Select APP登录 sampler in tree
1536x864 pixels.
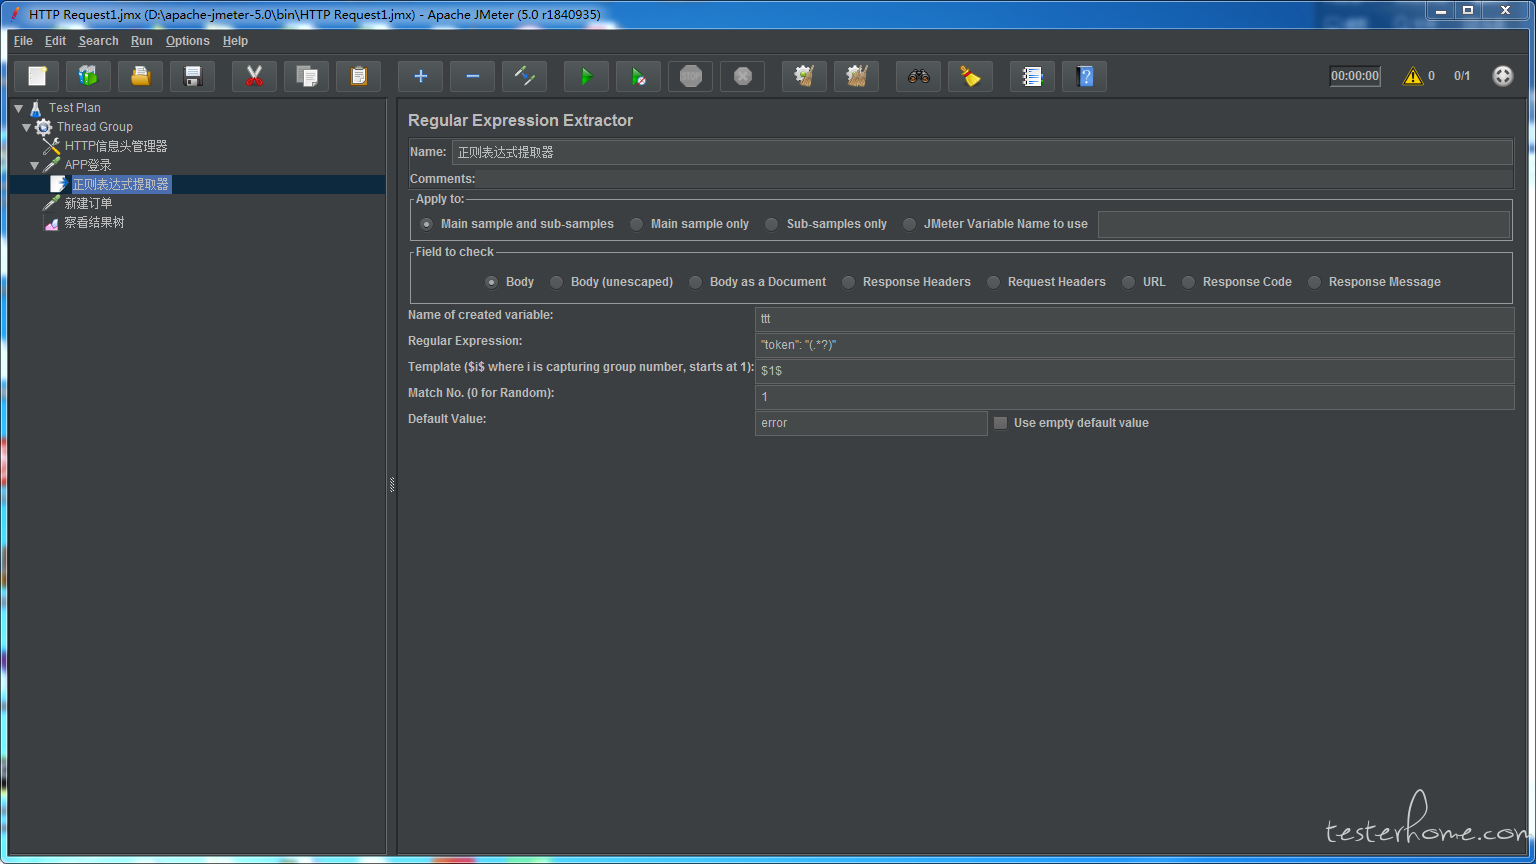click(88, 165)
